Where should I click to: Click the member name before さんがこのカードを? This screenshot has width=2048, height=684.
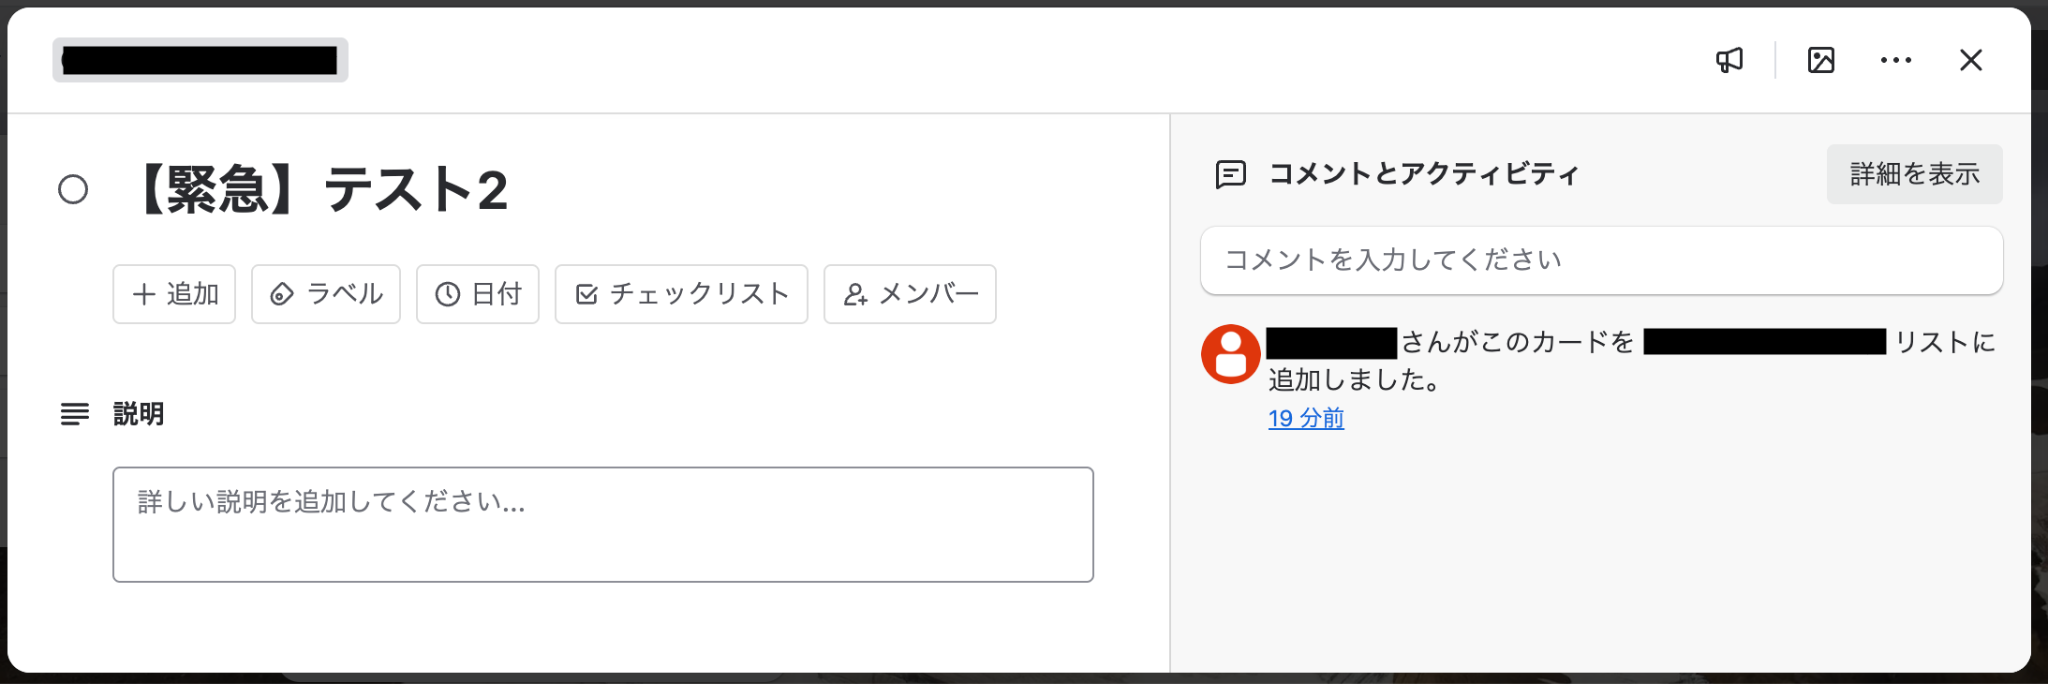1331,342
